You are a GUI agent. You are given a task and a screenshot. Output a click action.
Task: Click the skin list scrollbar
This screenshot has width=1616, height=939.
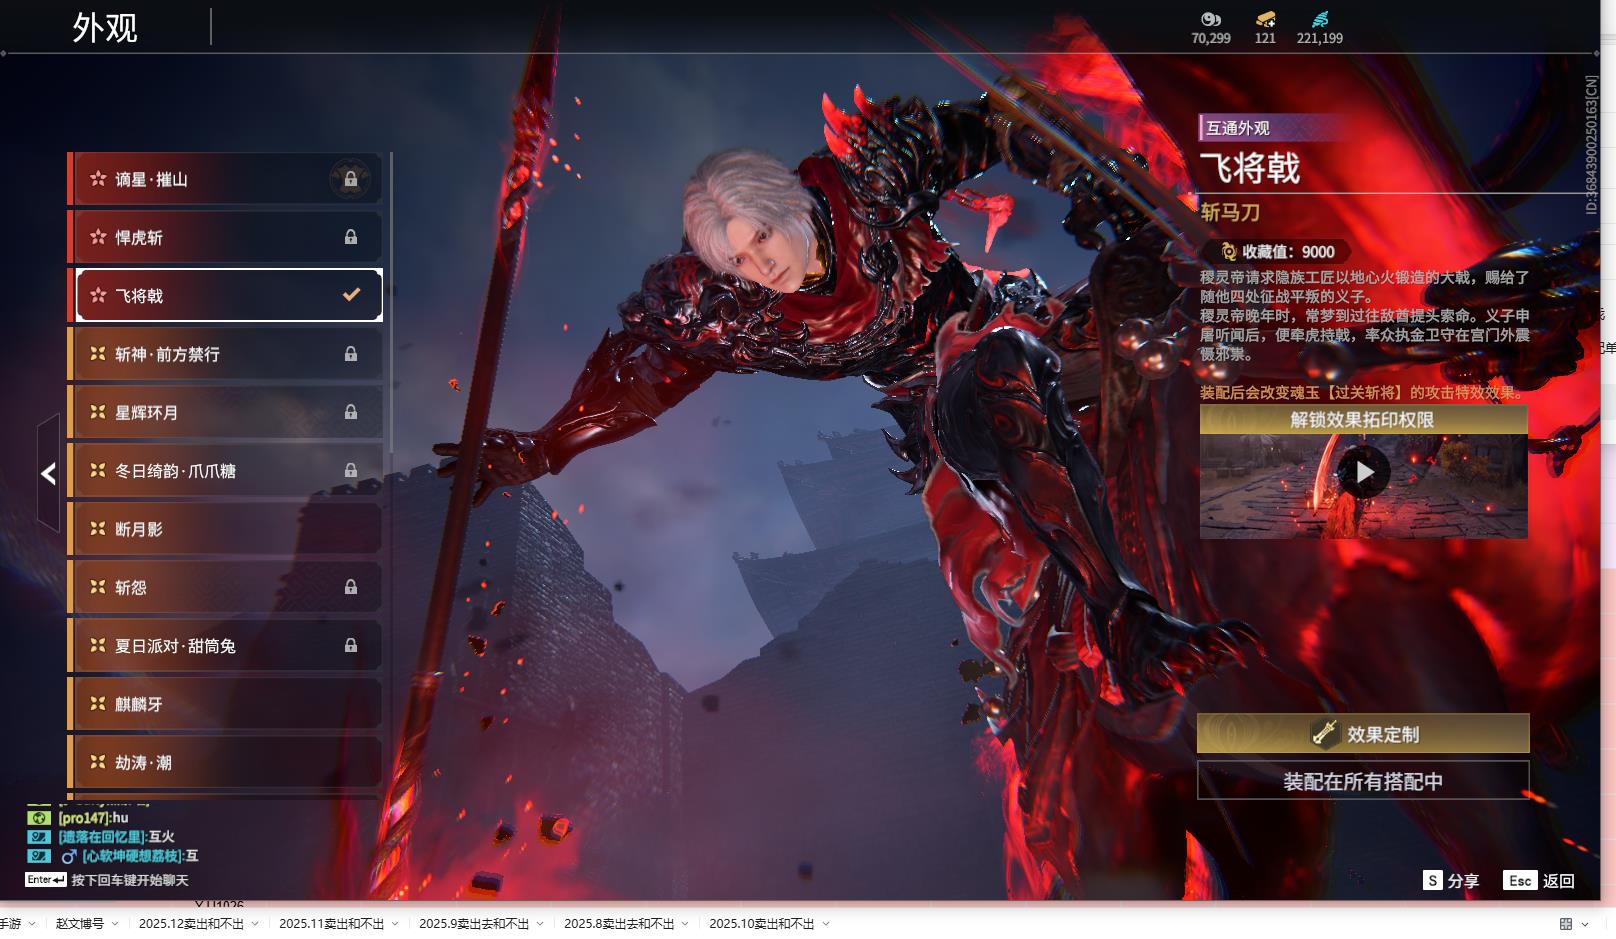(390, 300)
